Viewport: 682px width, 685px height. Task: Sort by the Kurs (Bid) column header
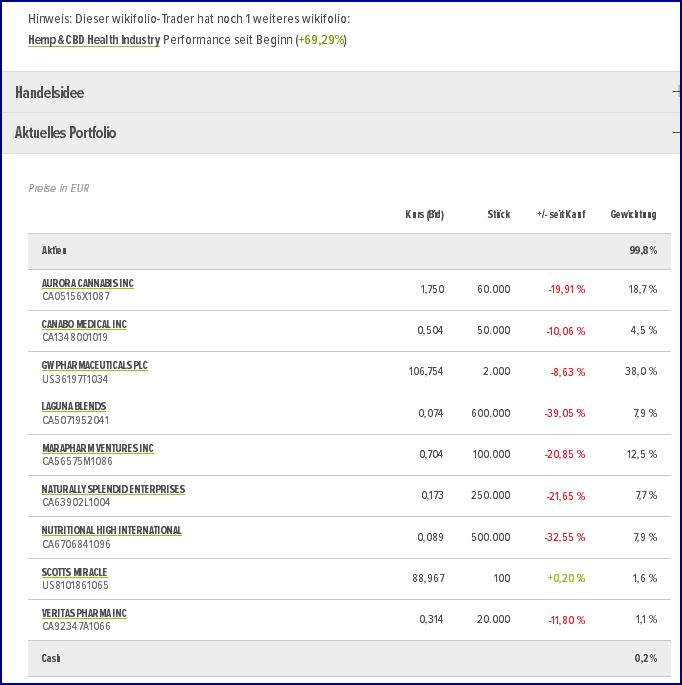point(424,215)
